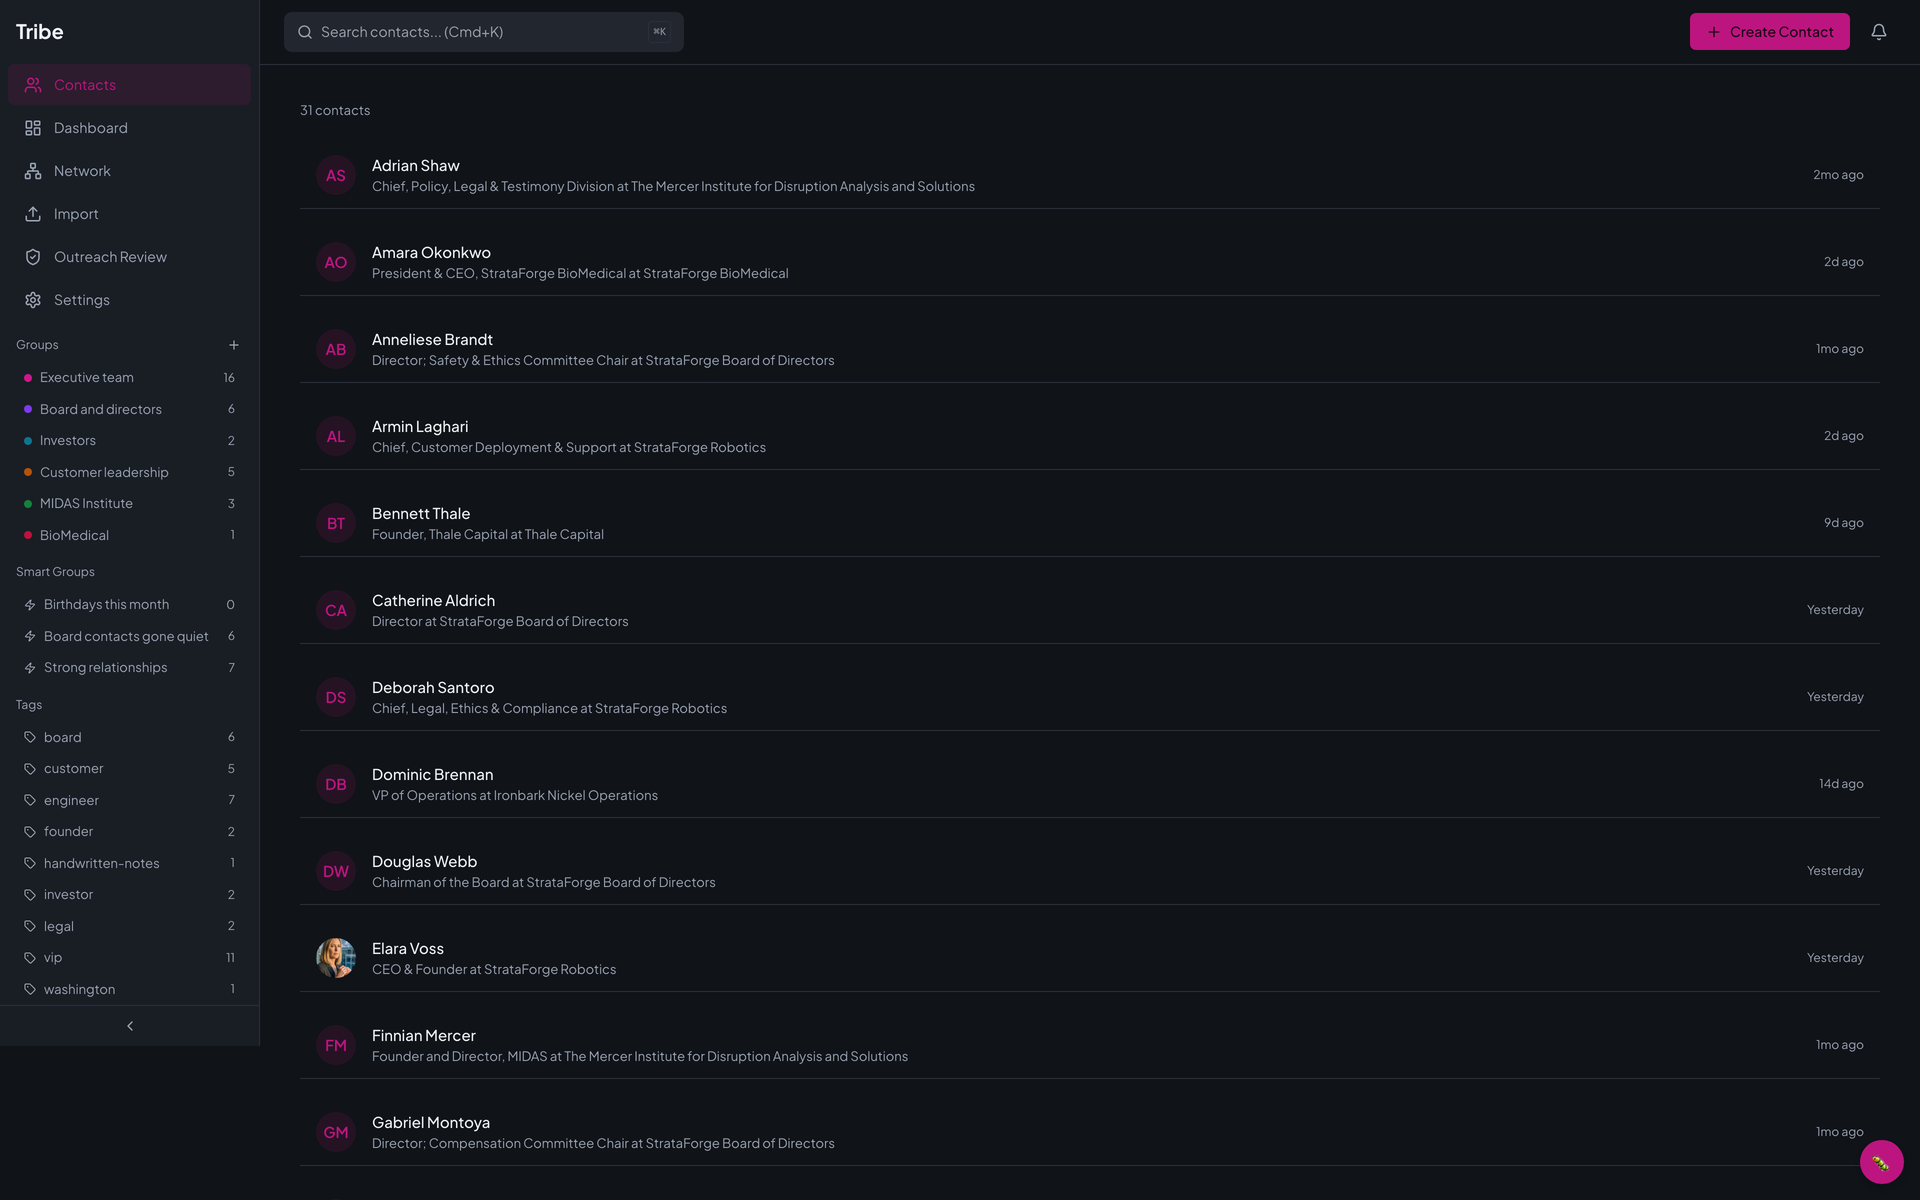Open the Network view
The height and width of the screenshot is (1200, 1920).
click(129, 171)
